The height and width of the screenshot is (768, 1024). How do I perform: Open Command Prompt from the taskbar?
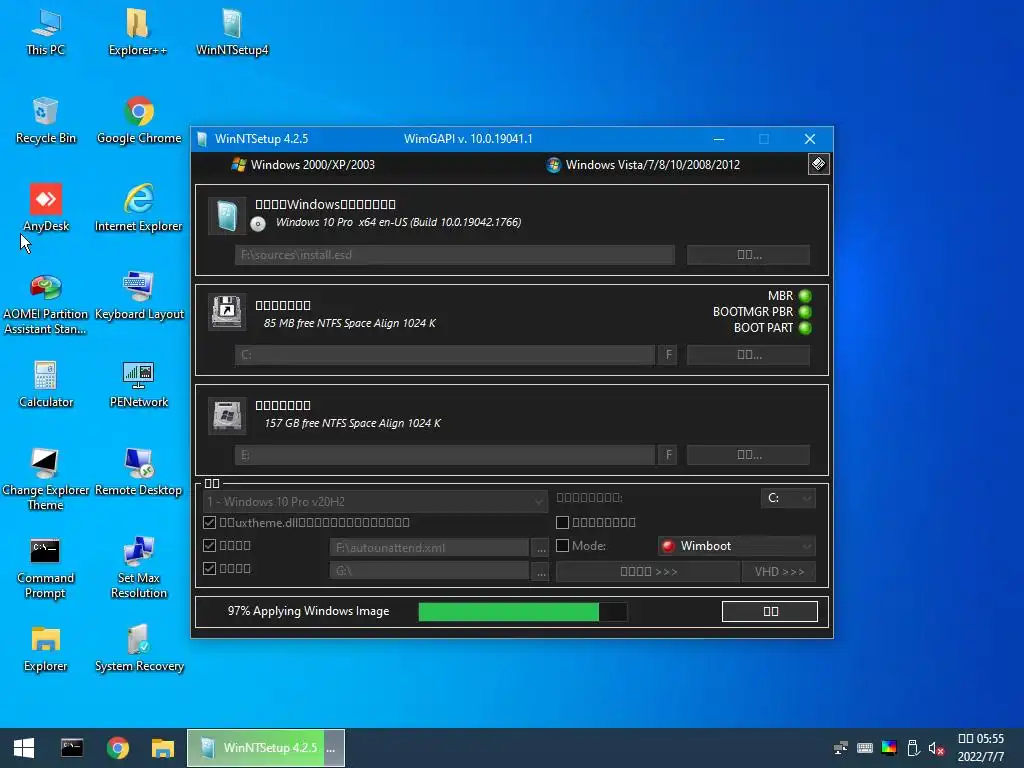72,748
